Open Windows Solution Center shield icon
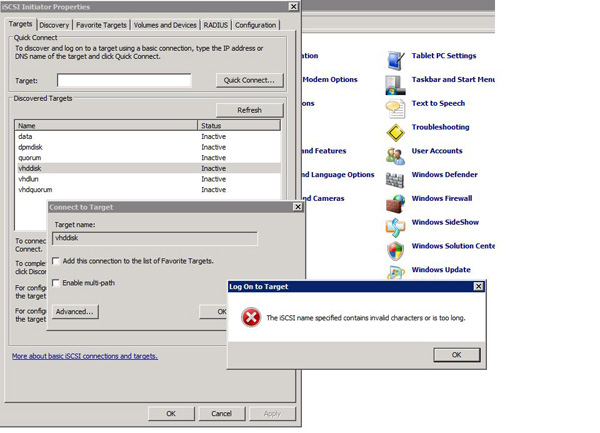Viewport: 600px width, 433px height. tap(395, 251)
